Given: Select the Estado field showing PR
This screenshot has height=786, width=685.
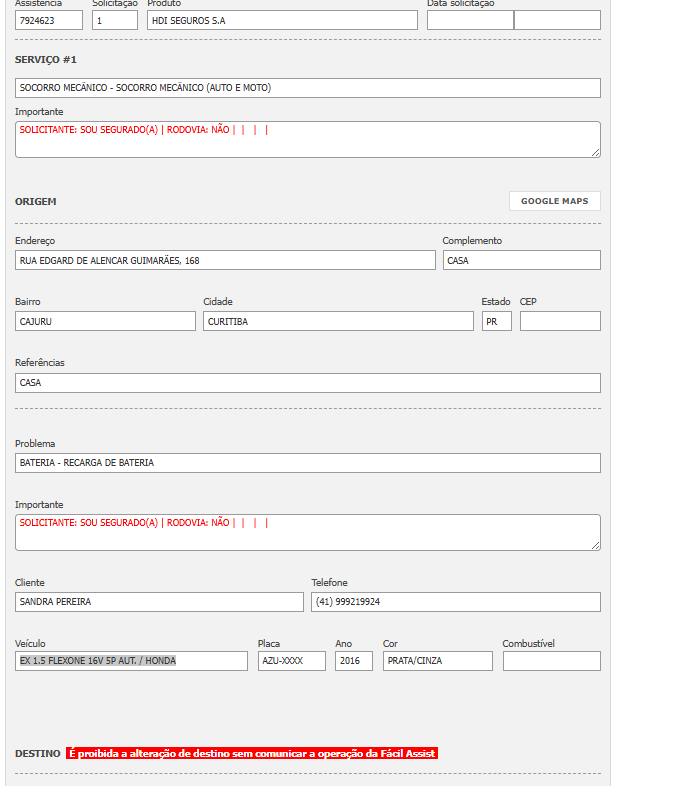Looking at the screenshot, I should pyautogui.click(x=496, y=321).
